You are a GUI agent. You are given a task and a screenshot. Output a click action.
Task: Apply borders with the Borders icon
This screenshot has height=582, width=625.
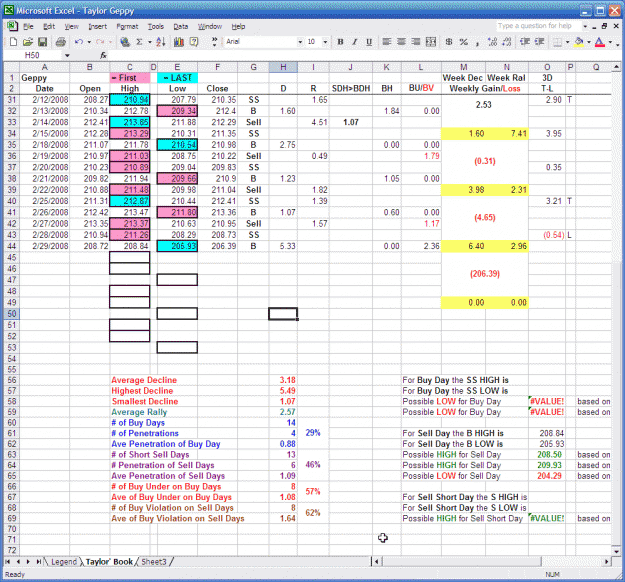pyautogui.click(x=558, y=42)
